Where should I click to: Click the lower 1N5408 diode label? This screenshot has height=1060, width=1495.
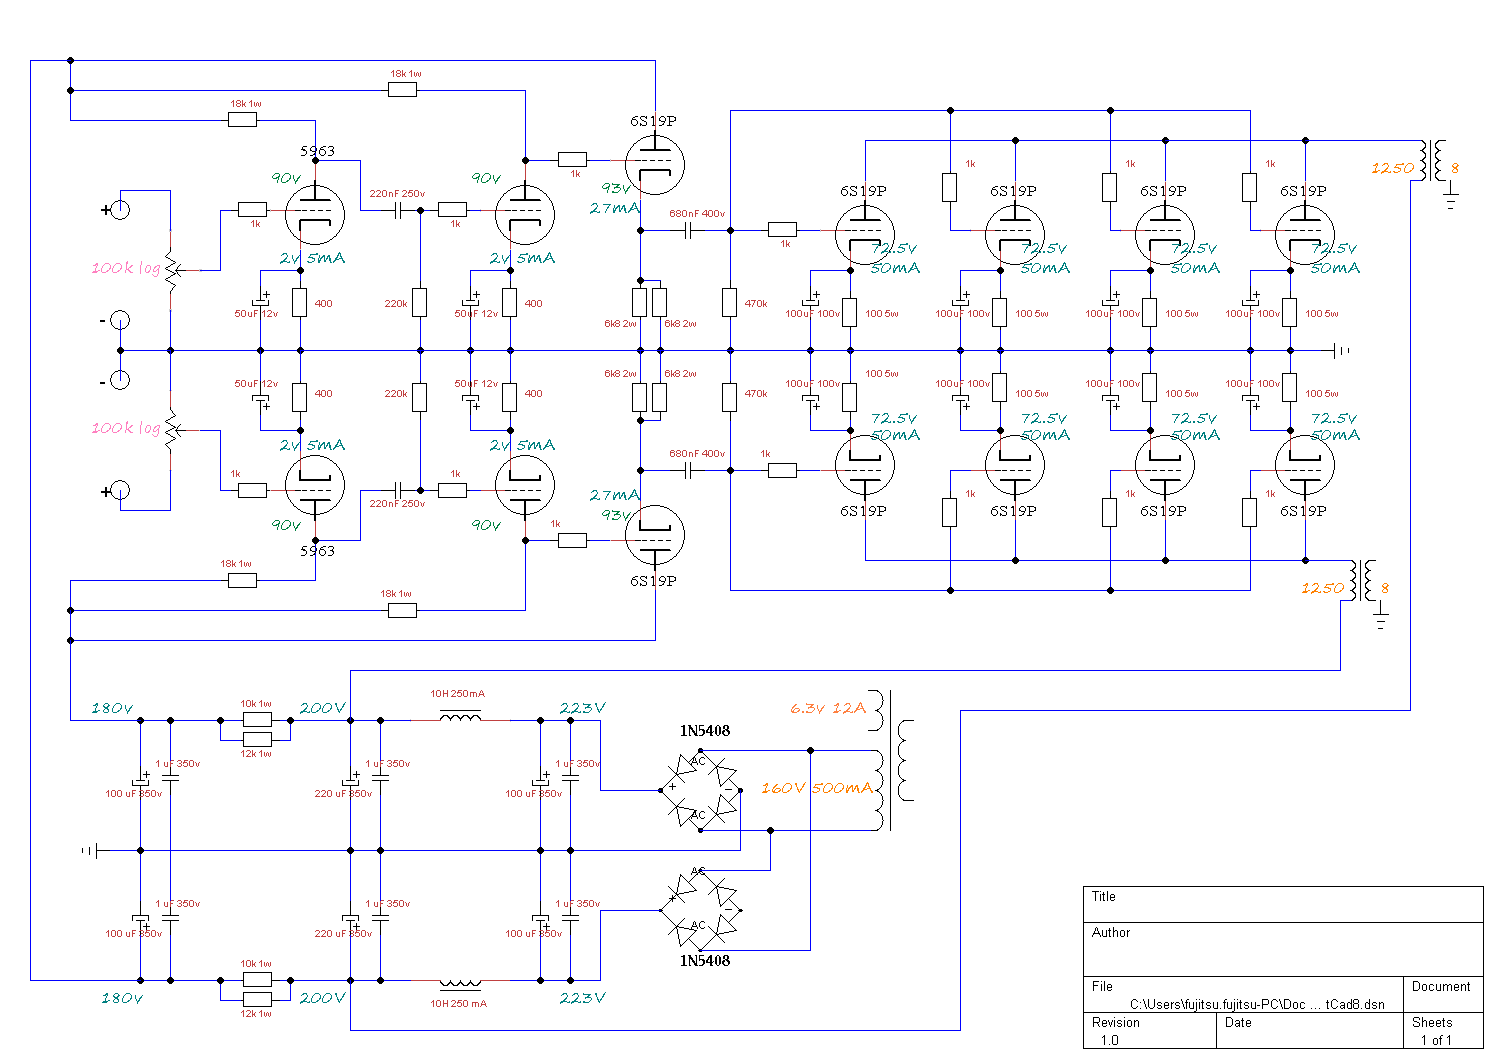pyautogui.click(x=705, y=961)
